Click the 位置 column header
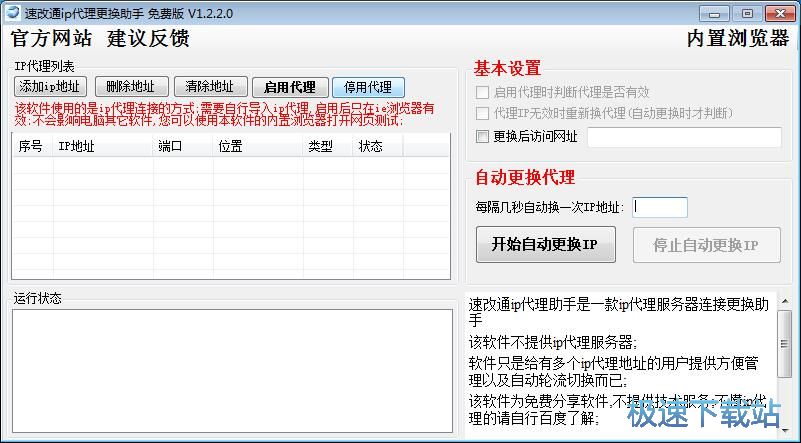Image resolution: width=801 pixels, height=443 pixels. click(258, 146)
